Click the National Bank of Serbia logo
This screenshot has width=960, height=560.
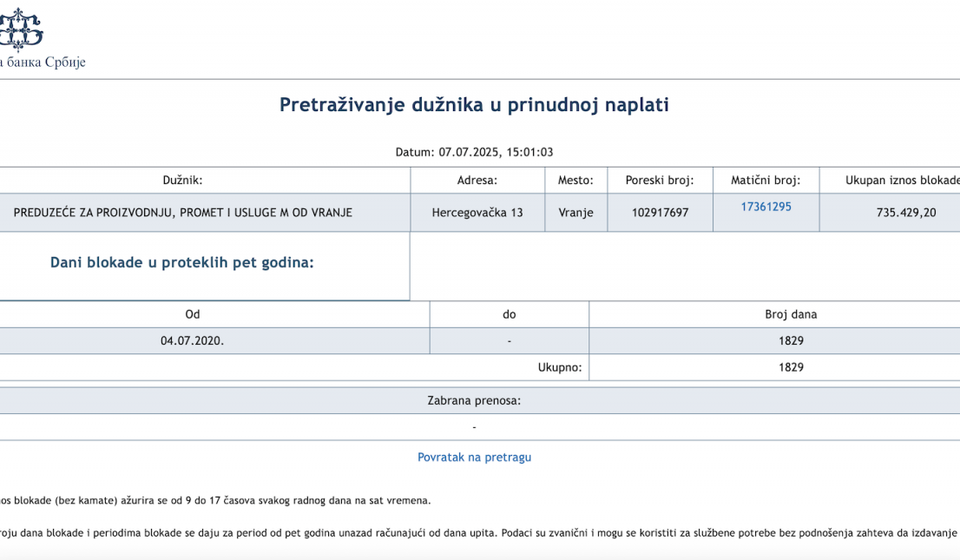(21, 29)
